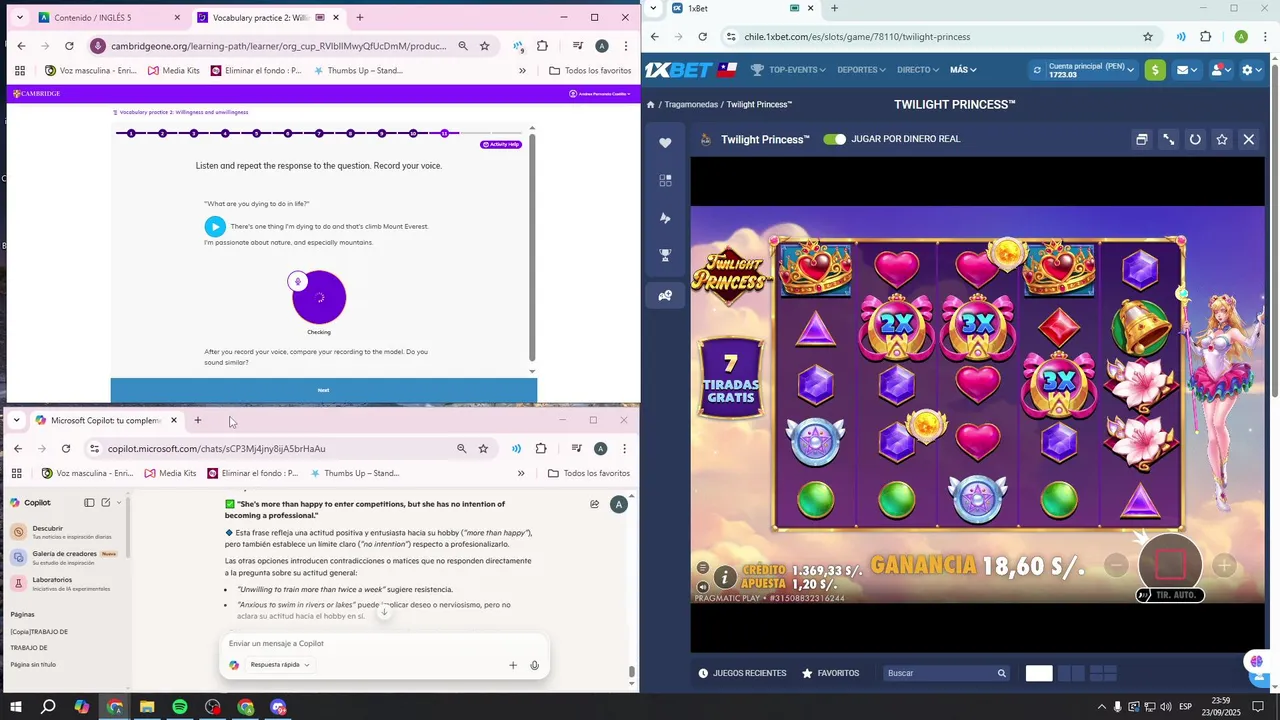Viewport: 1280px width, 720px height.
Task: Open the grid categories icon in the game sidebar
Action: click(x=665, y=181)
